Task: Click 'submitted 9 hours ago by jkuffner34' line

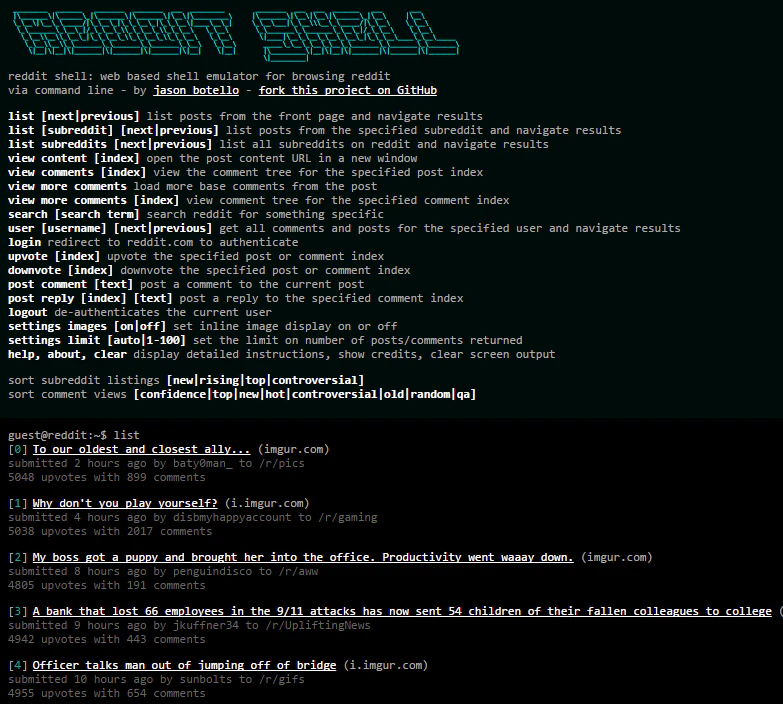Action: [189, 625]
